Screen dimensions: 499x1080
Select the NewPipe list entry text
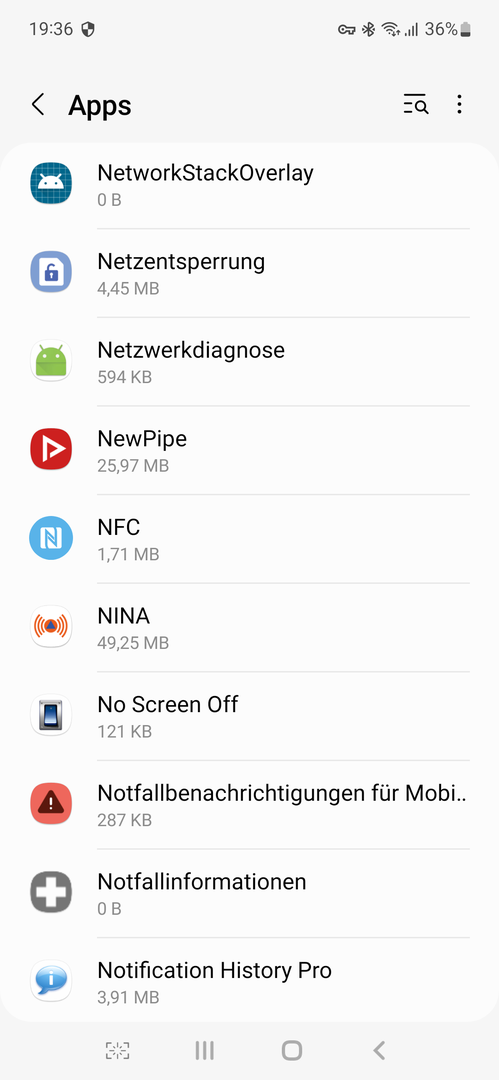click(x=142, y=439)
